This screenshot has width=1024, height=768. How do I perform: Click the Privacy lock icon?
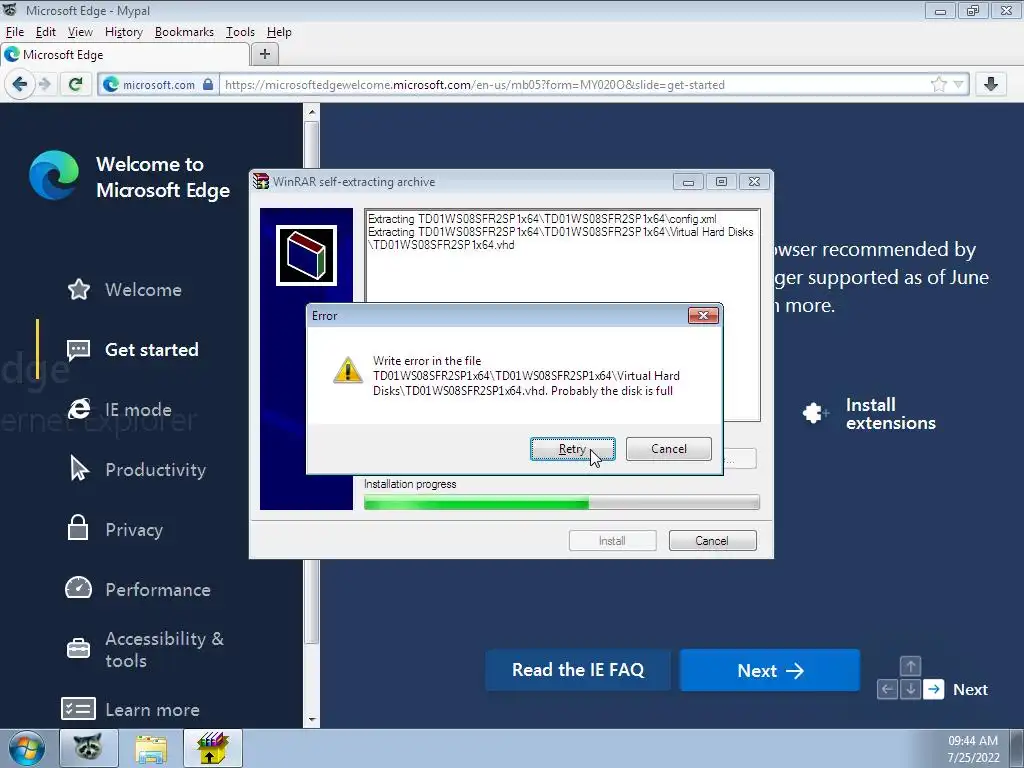coord(78,528)
